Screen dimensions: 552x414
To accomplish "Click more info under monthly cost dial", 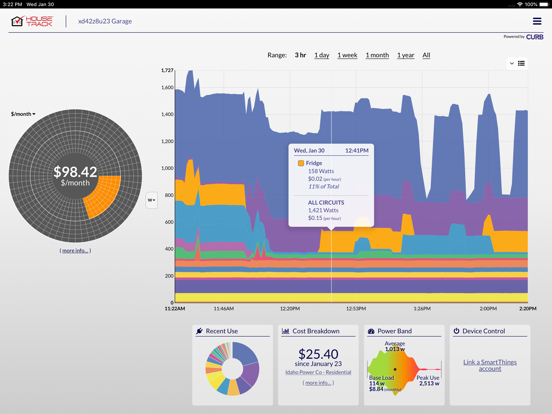I will point(75,251).
